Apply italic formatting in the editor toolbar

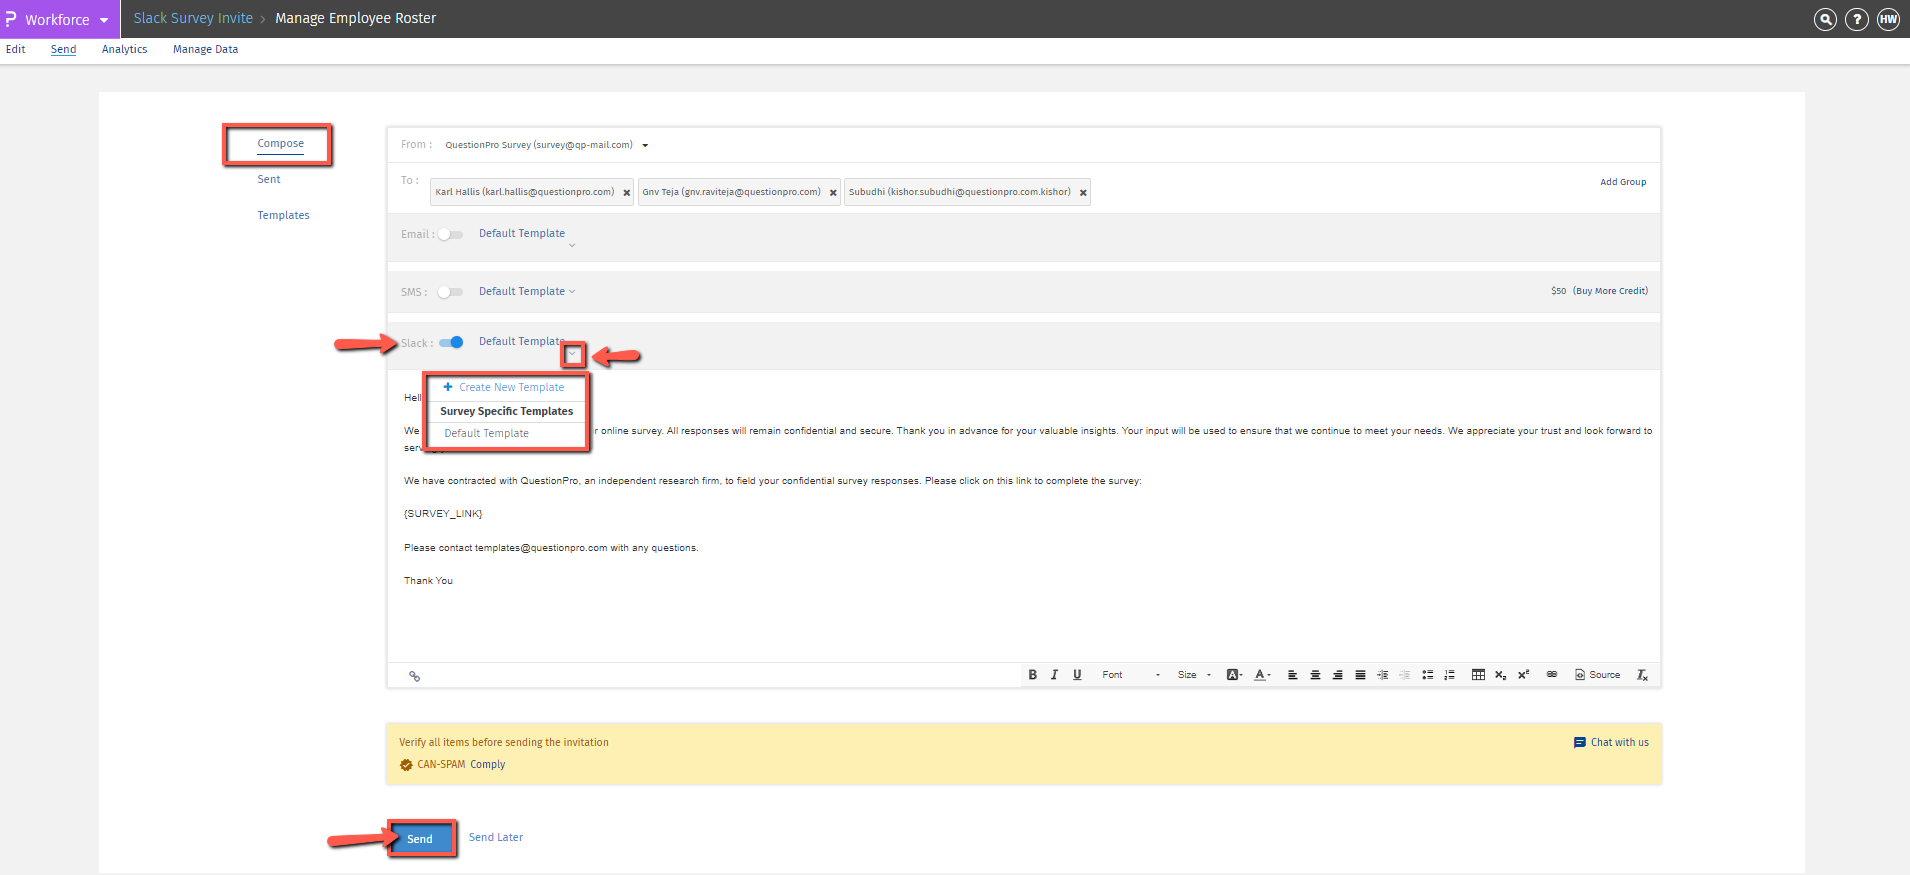click(1054, 675)
